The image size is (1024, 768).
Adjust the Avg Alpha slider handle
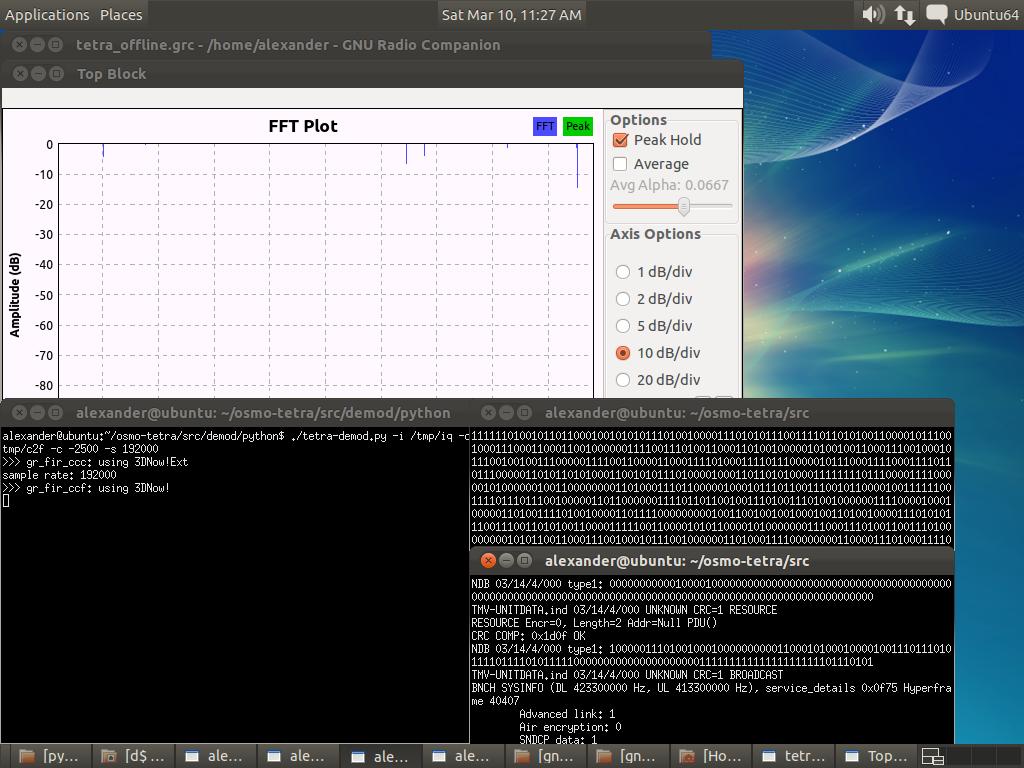click(684, 206)
